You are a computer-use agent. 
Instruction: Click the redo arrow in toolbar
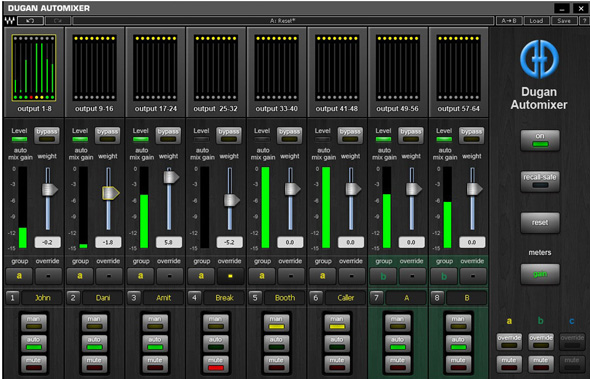coord(58,21)
